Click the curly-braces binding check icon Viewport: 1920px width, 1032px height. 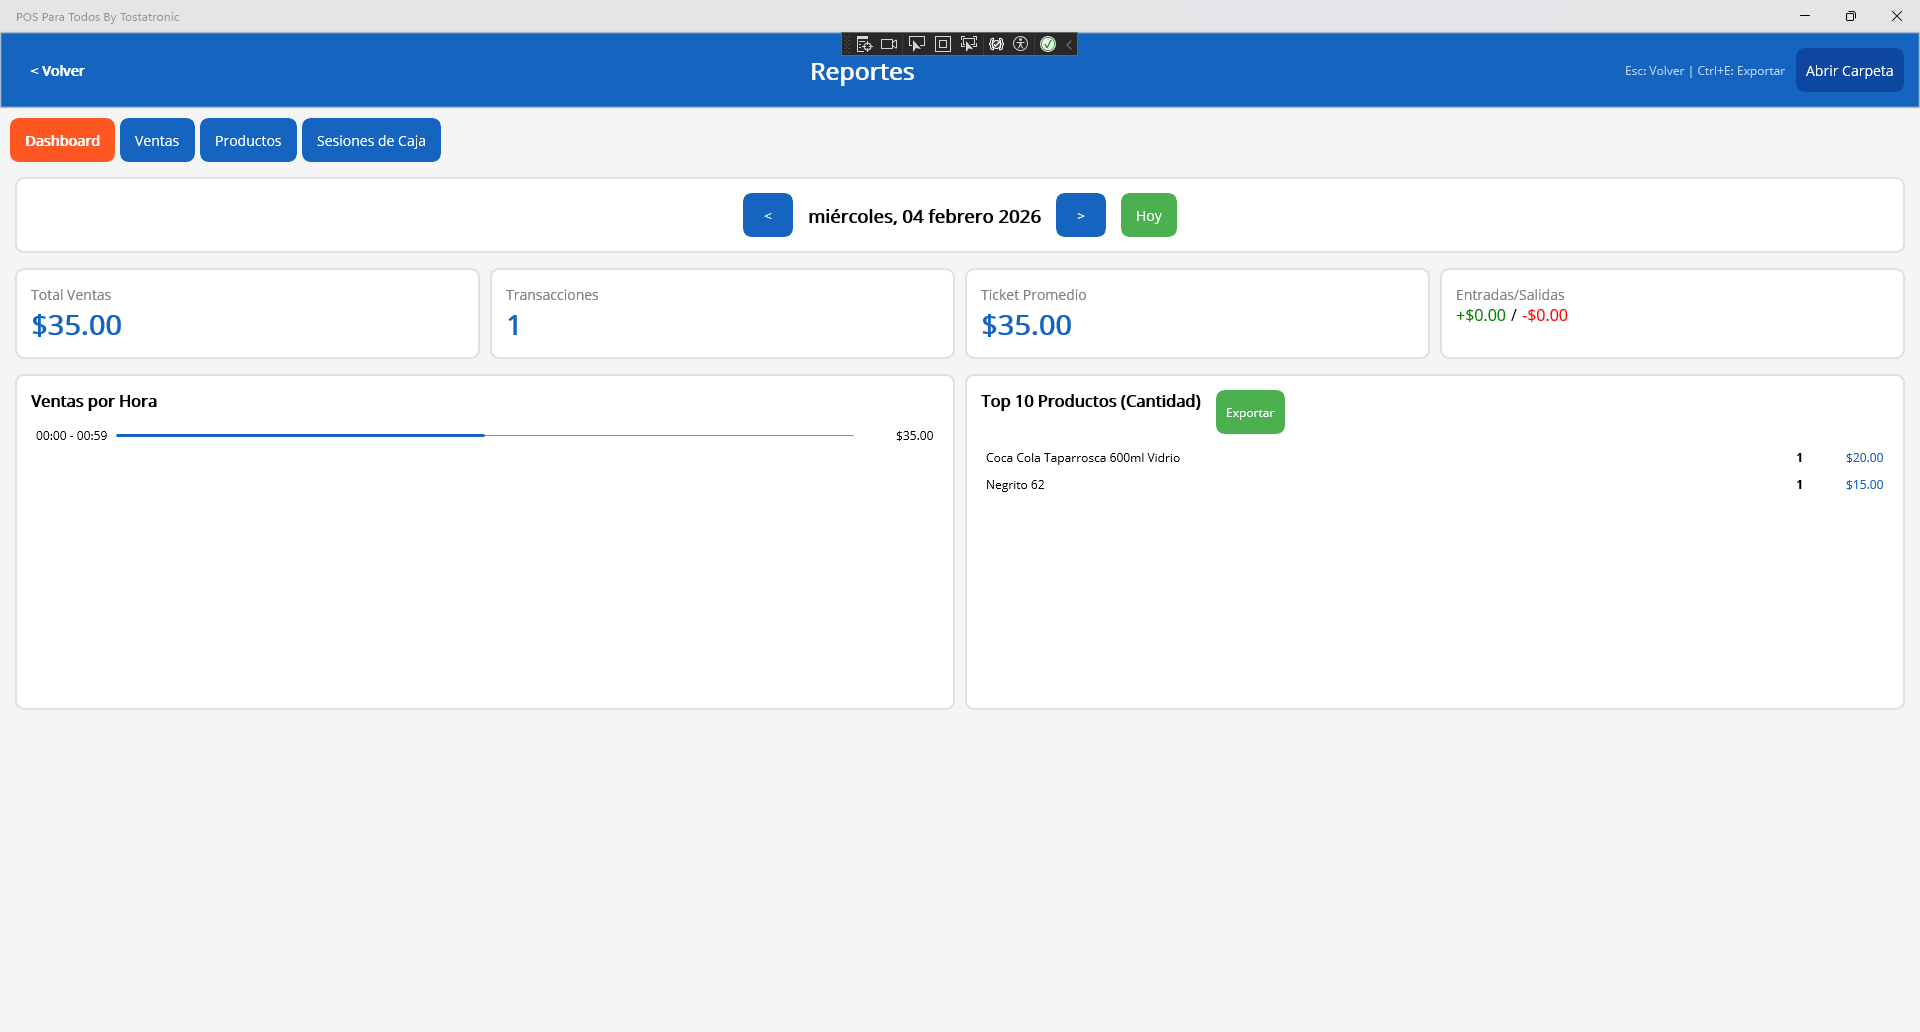[996, 44]
